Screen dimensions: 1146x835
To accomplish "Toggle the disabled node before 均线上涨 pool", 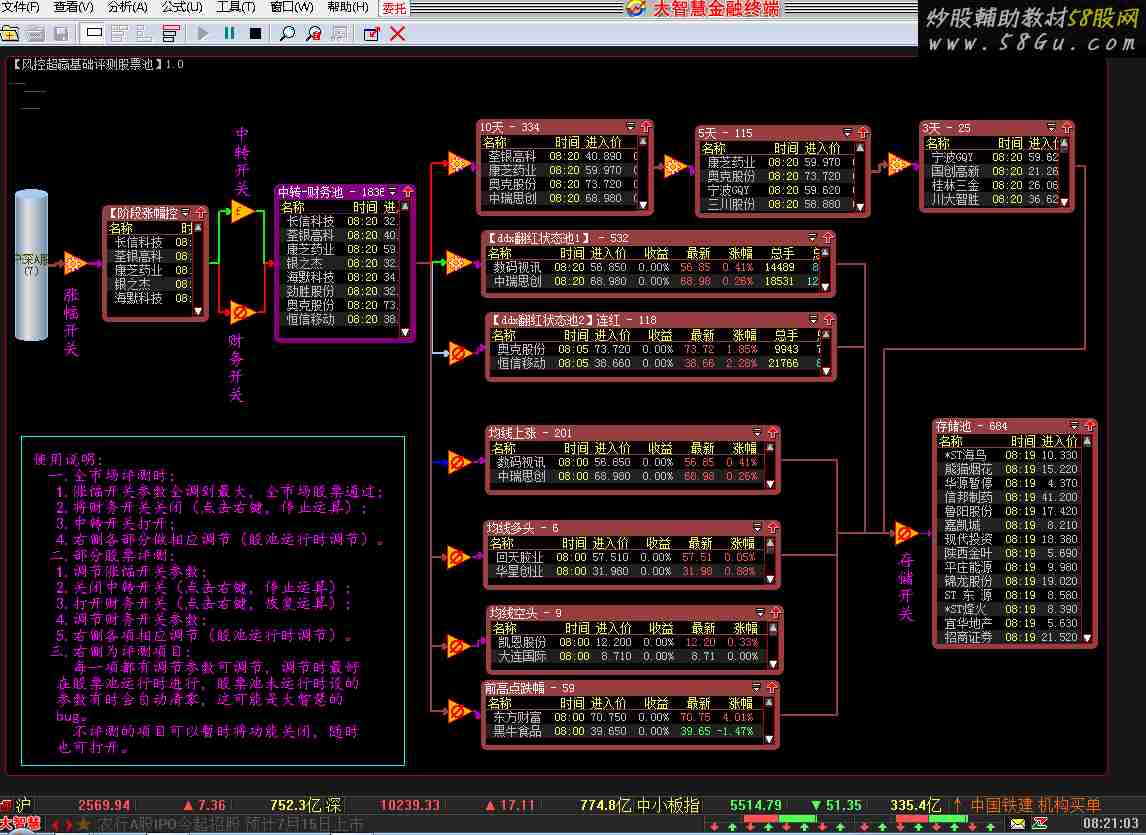I will click(x=458, y=462).
